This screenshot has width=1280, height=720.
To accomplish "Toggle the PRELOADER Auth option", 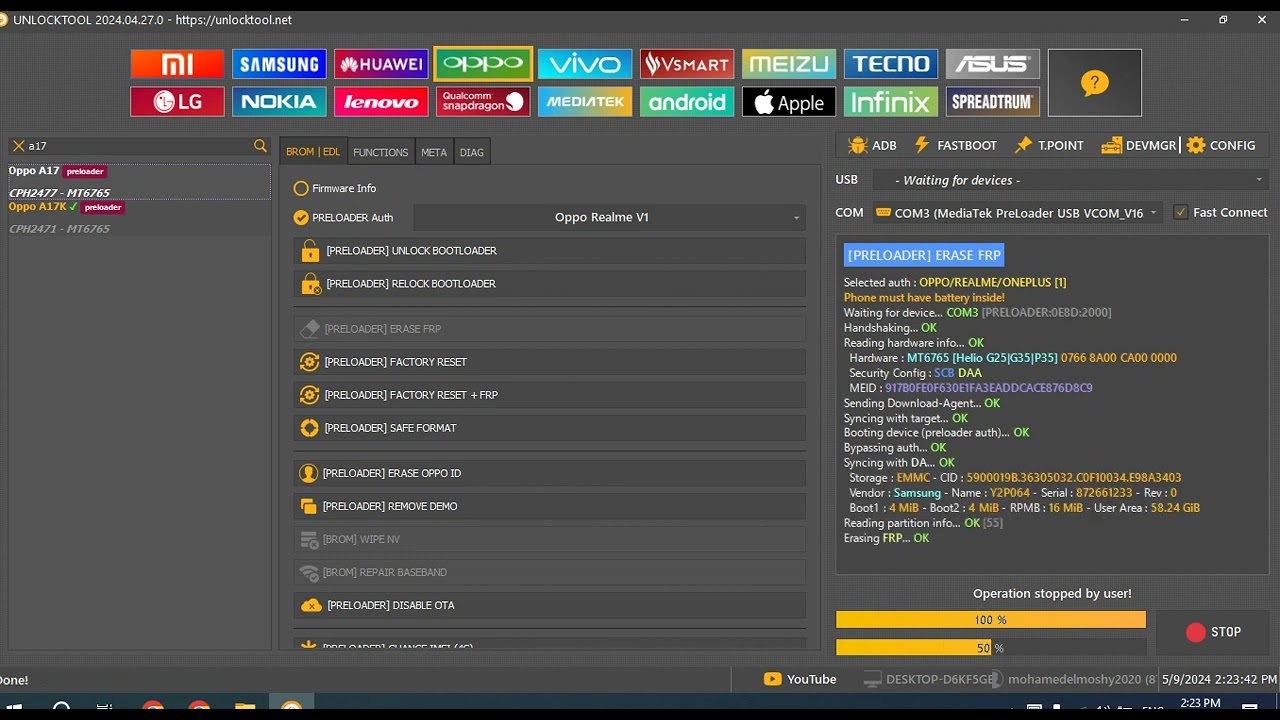I will [301, 217].
